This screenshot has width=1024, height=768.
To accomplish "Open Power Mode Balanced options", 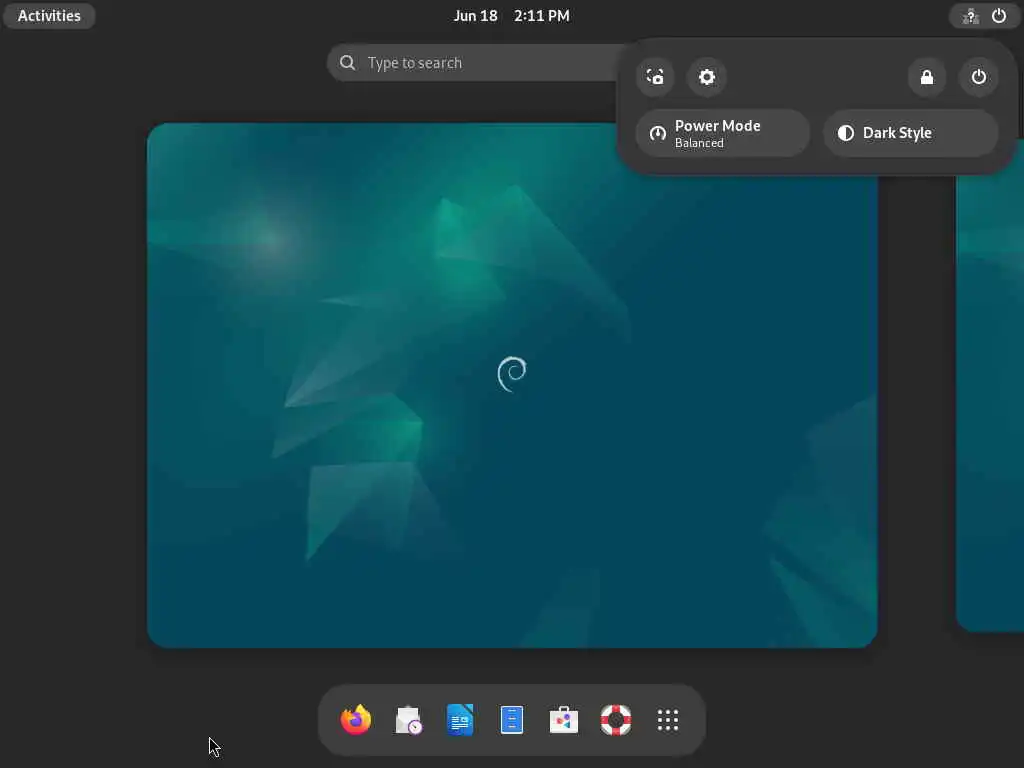I will pos(723,133).
